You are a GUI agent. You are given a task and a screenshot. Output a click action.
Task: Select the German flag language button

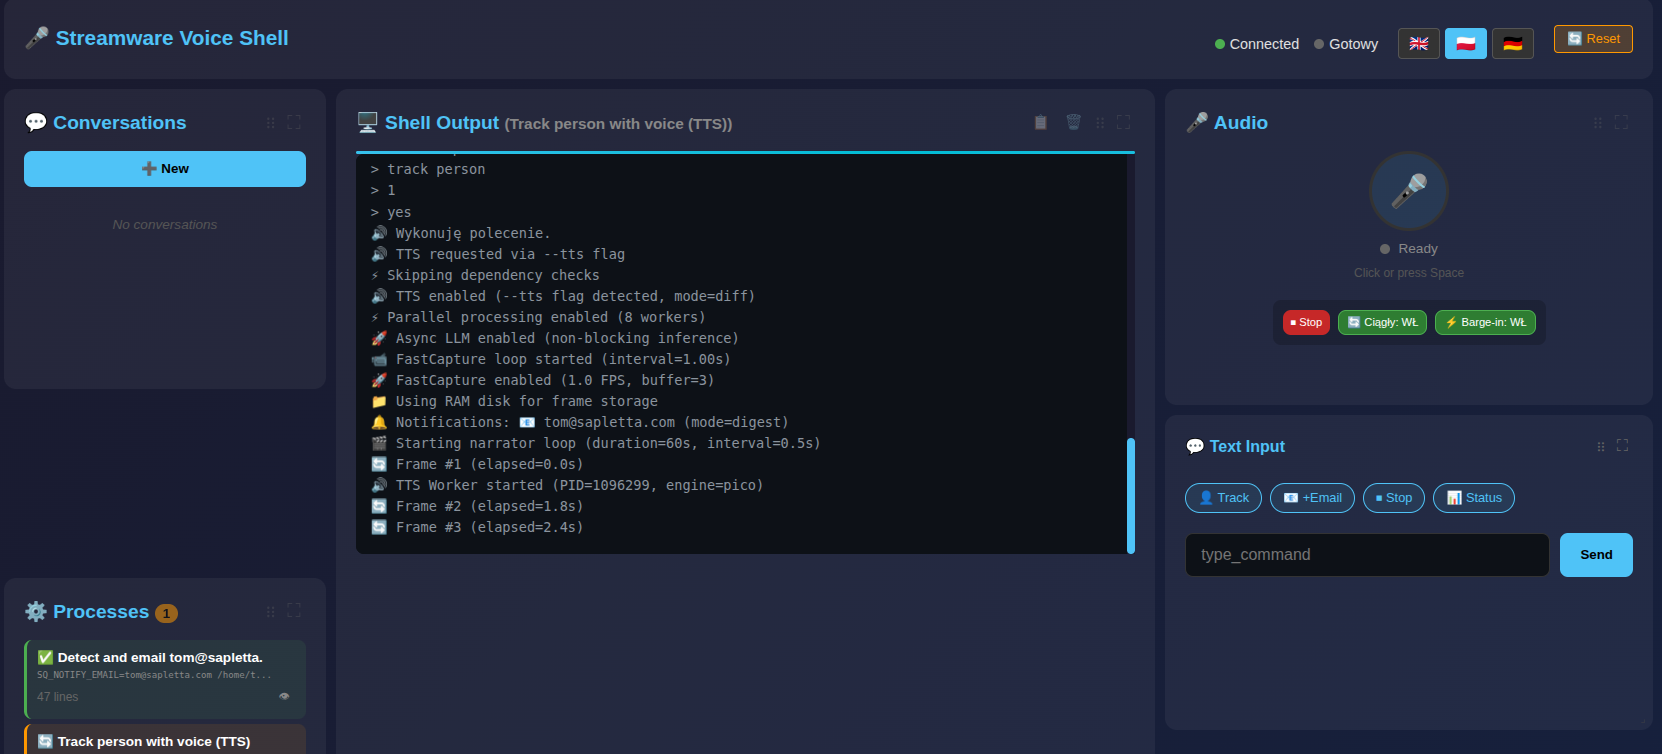tap(1512, 44)
